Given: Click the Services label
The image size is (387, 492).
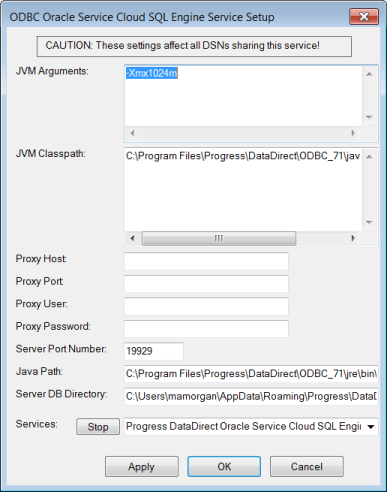Looking at the screenshot, I should tap(37, 424).
